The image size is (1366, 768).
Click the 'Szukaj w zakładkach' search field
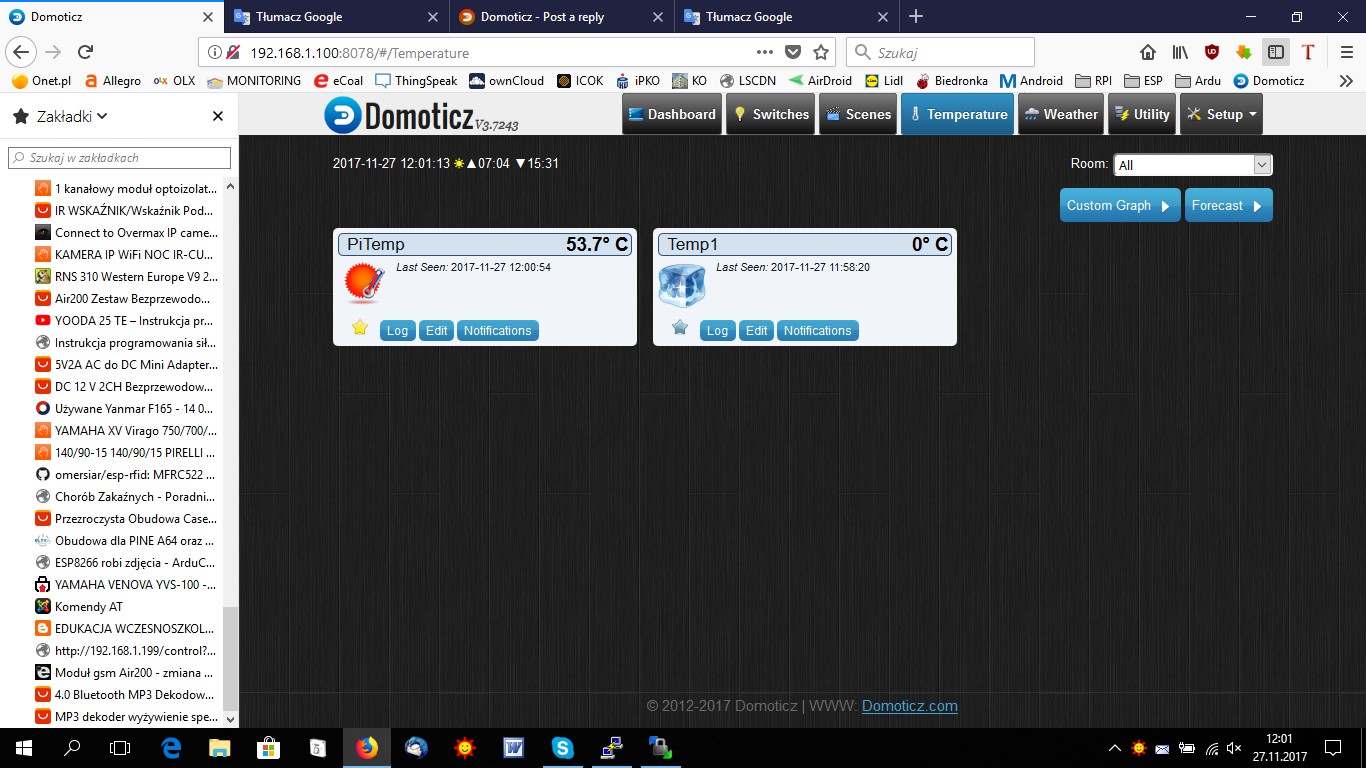[x=119, y=158]
